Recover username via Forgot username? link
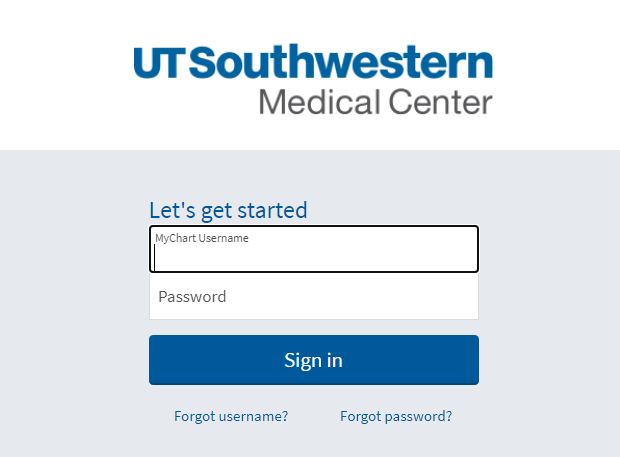Image resolution: width=620 pixels, height=457 pixels. click(x=231, y=417)
